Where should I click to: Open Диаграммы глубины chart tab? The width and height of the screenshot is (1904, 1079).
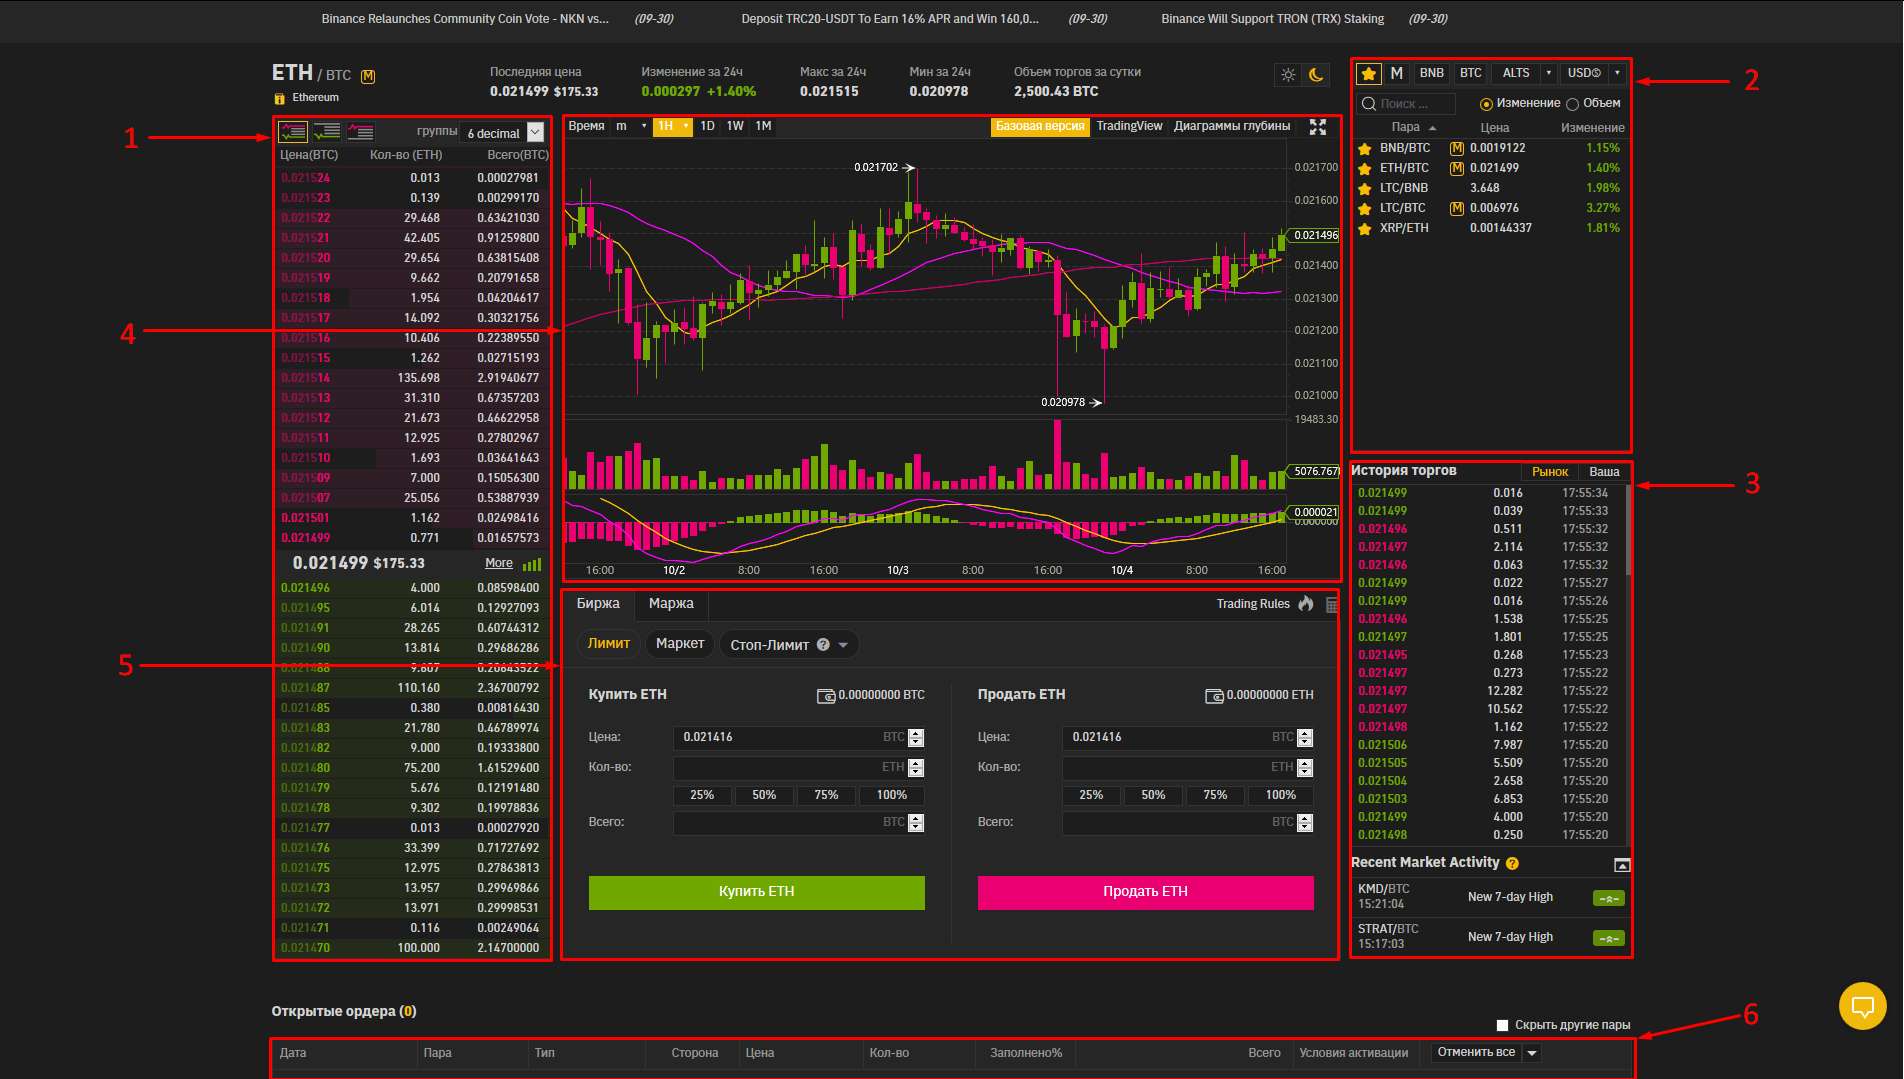1232,126
